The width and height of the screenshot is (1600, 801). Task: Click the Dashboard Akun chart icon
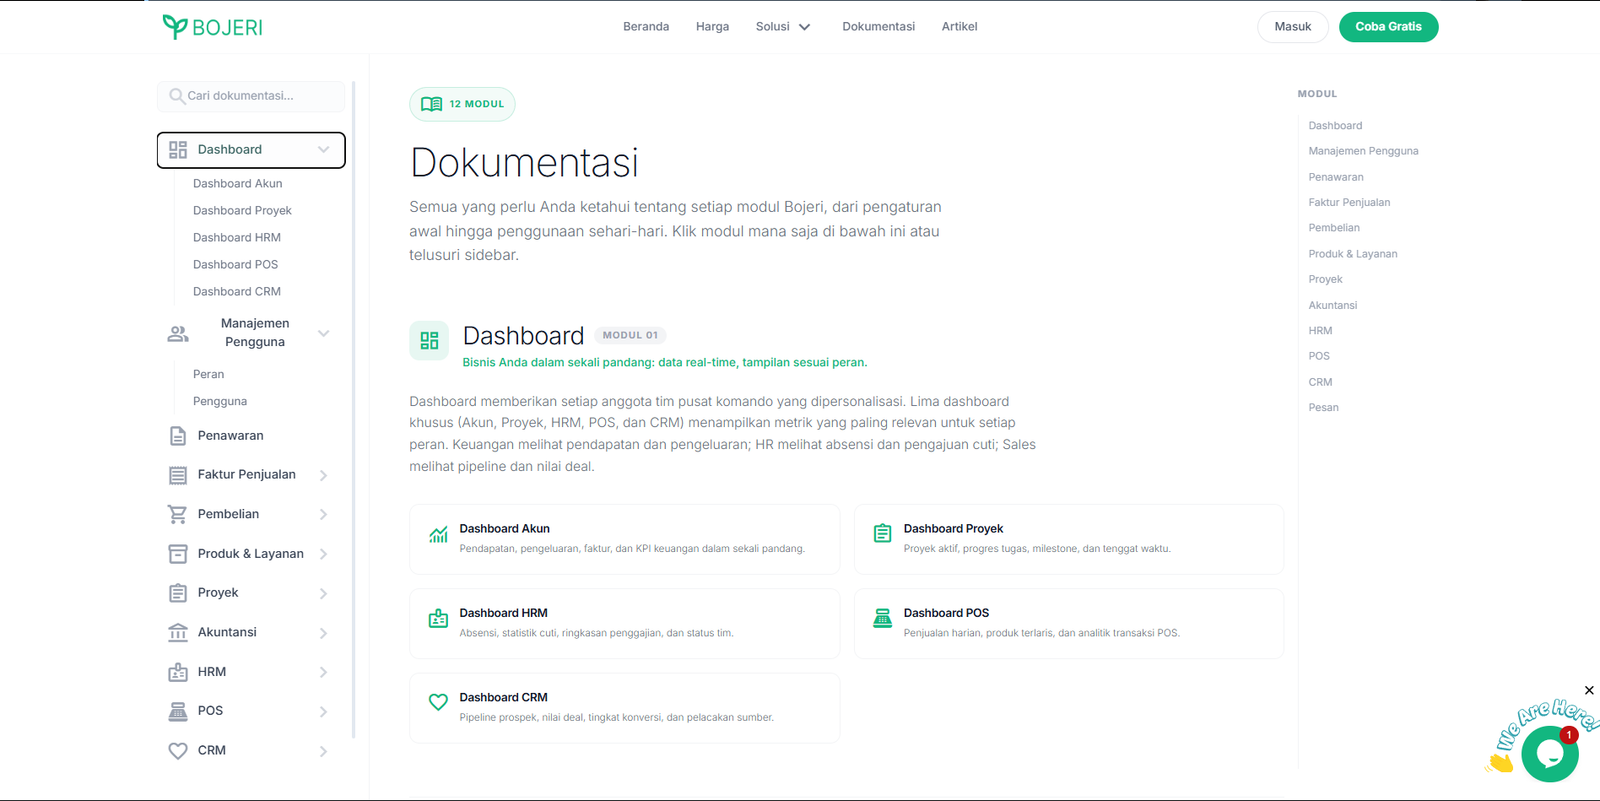point(438,535)
